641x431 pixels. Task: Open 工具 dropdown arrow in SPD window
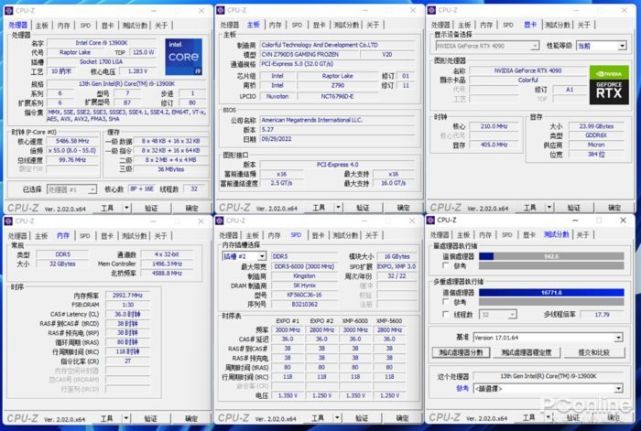(x=337, y=418)
